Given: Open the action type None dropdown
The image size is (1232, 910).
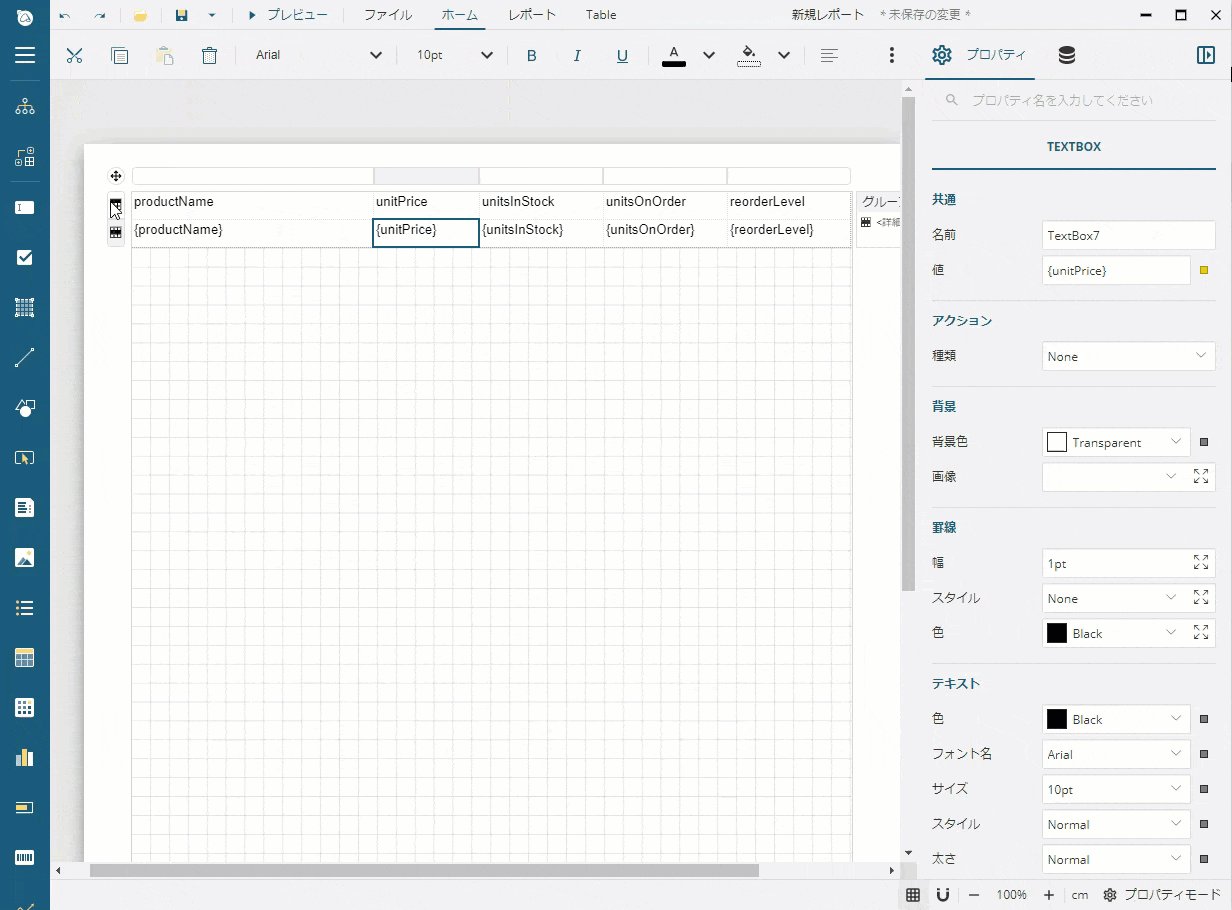Looking at the screenshot, I should (x=1128, y=356).
